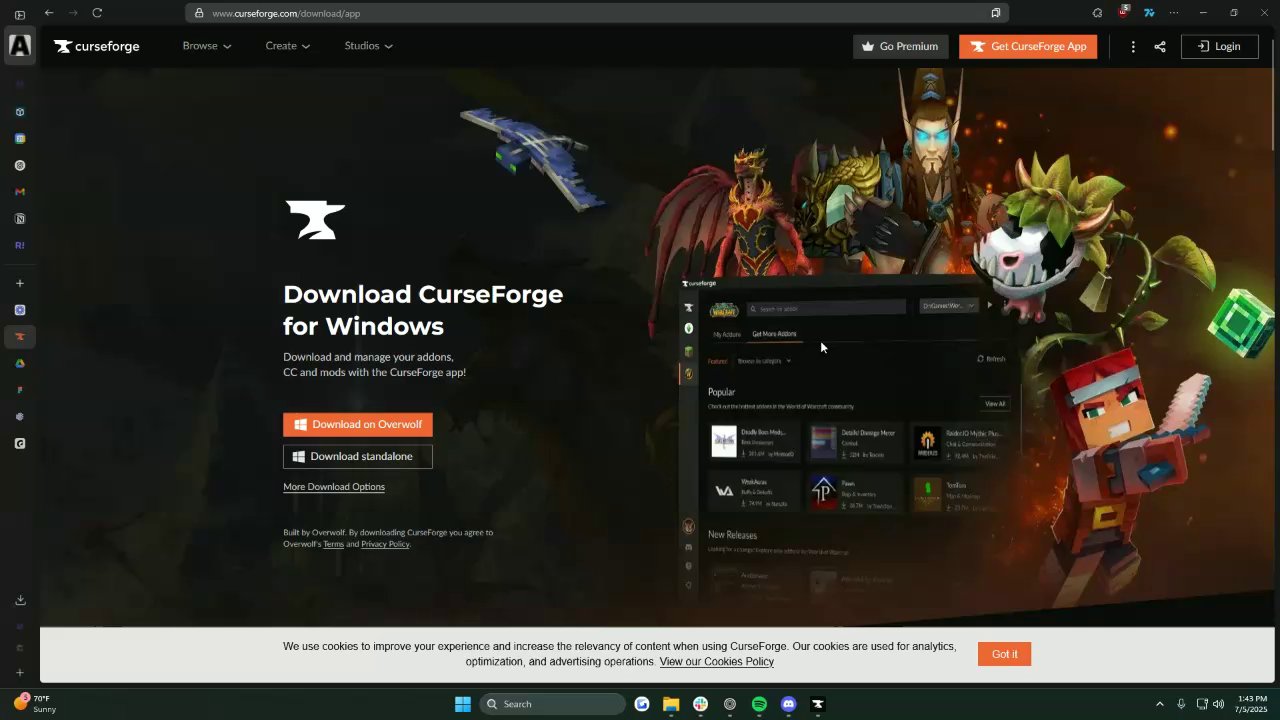This screenshot has width=1280, height=720.
Task: Click the plus icon at the sidebar bottom
Action: pos(20,673)
